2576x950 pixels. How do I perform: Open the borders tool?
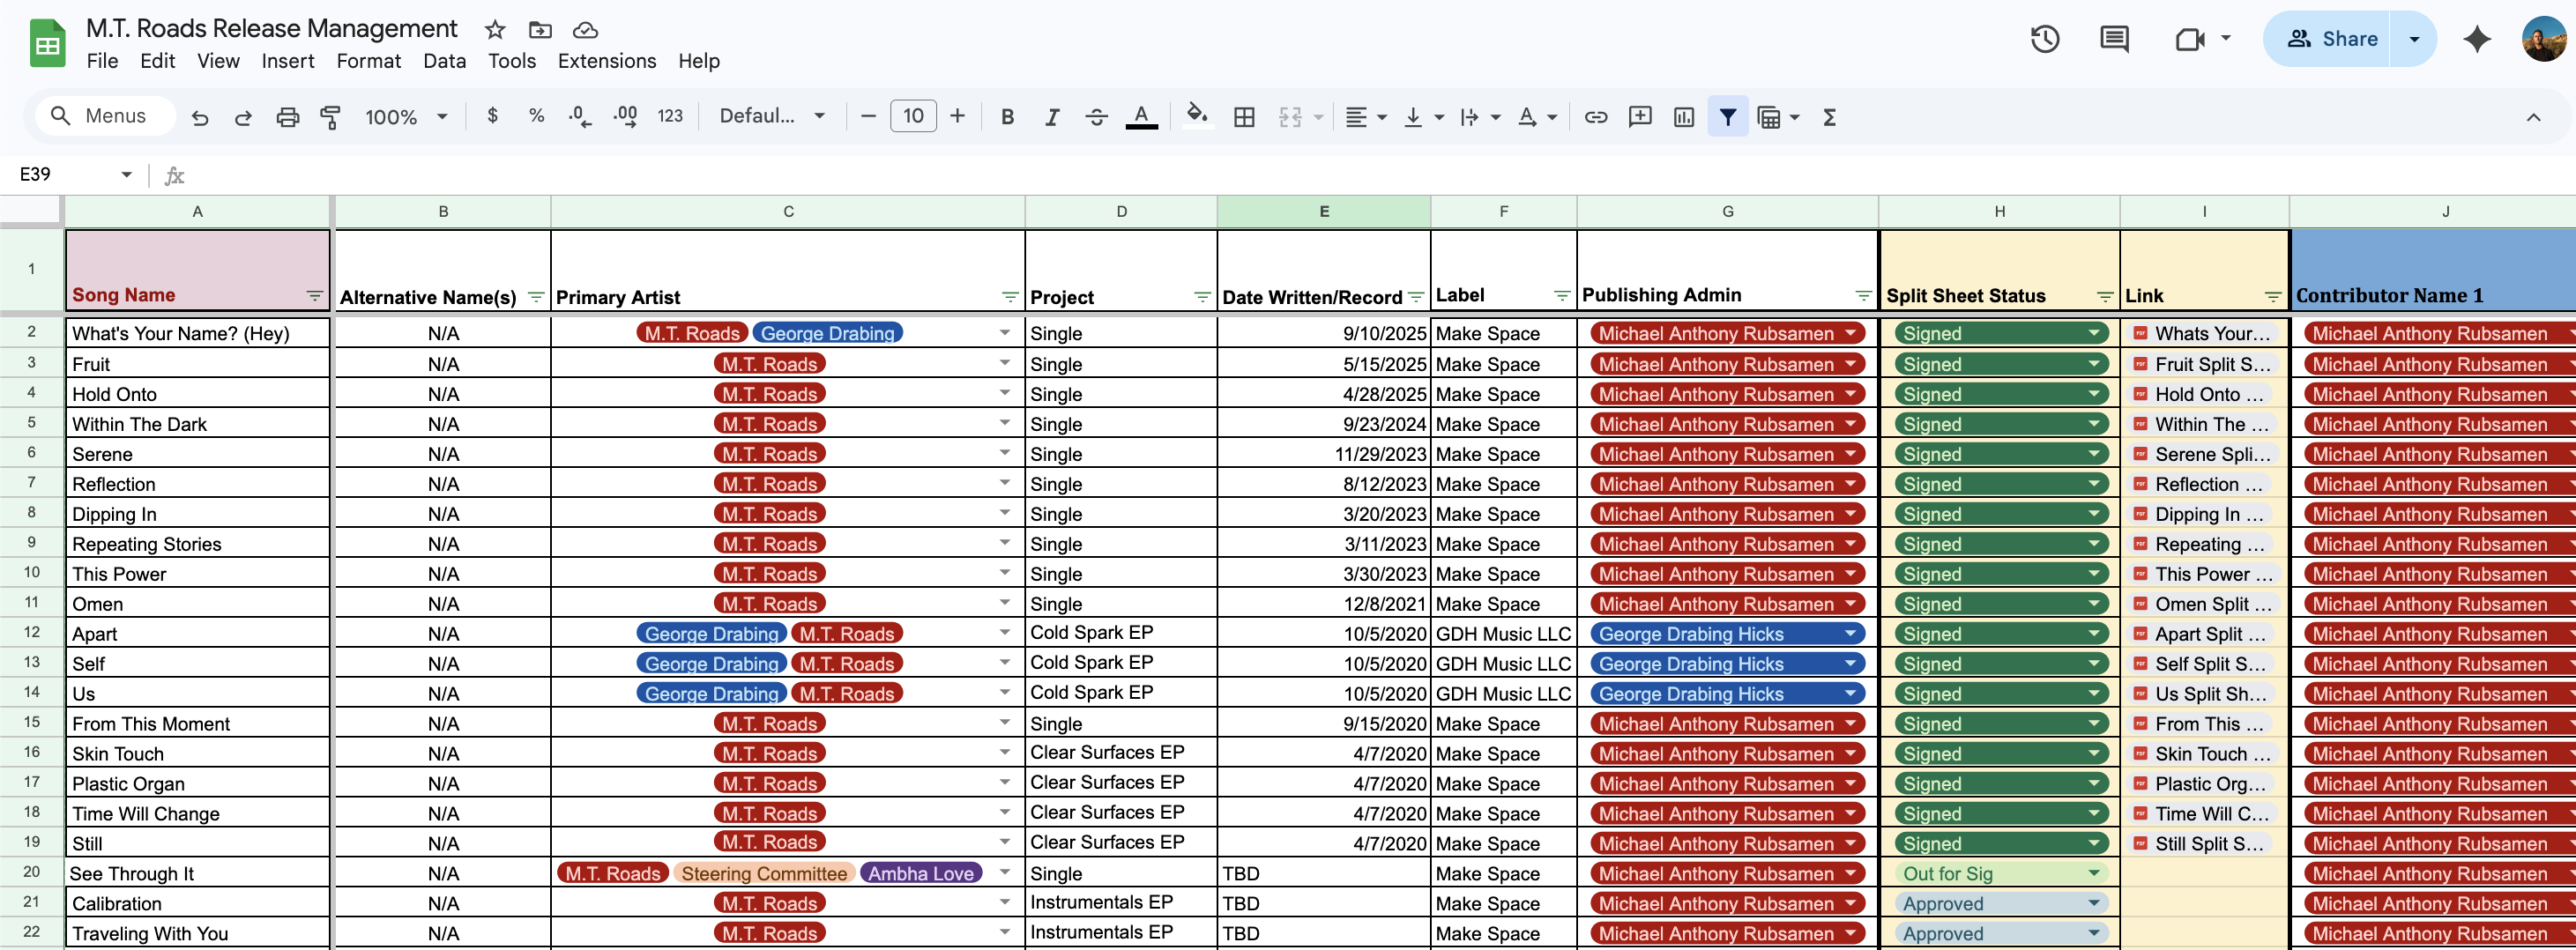tap(1243, 117)
